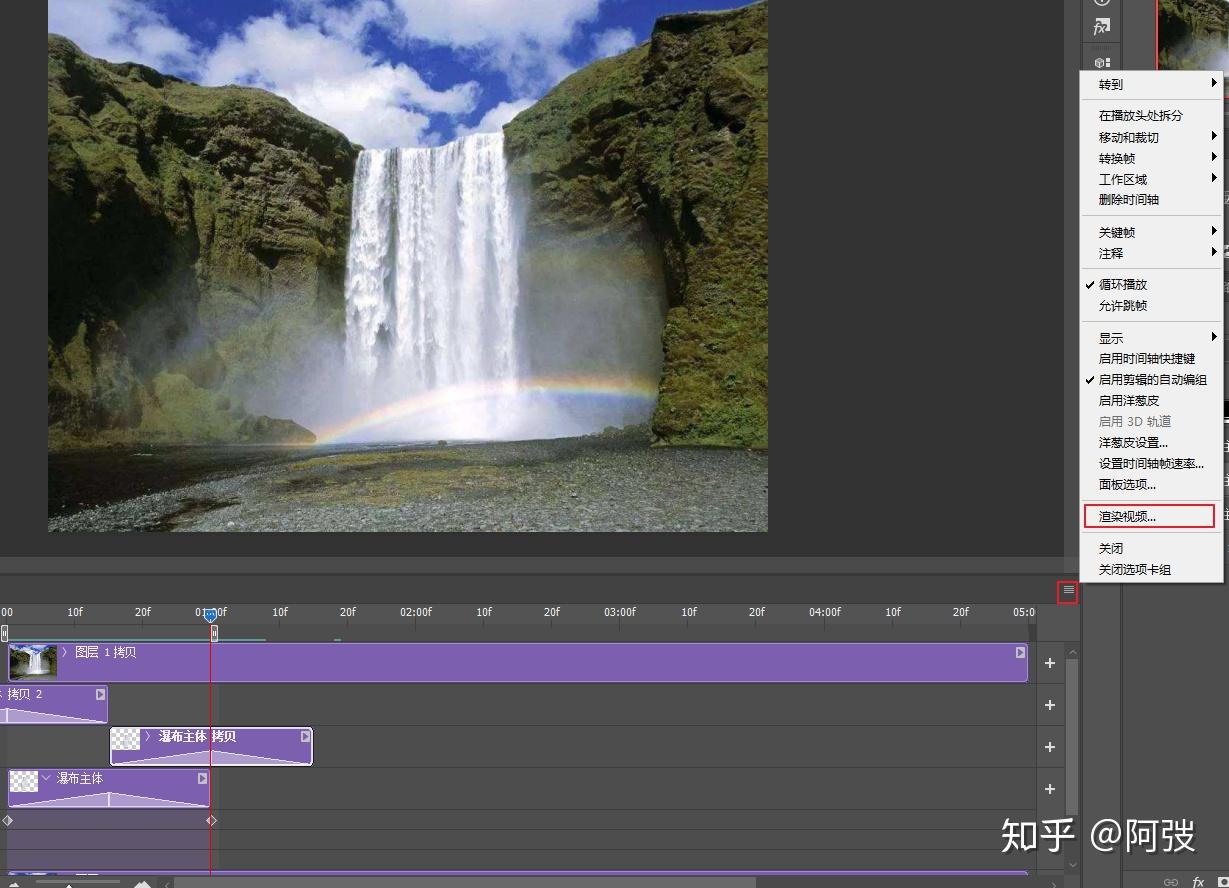This screenshot has width=1229, height=888.
Task: Open the 3D panel cube icon
Action: point(1101,62)
